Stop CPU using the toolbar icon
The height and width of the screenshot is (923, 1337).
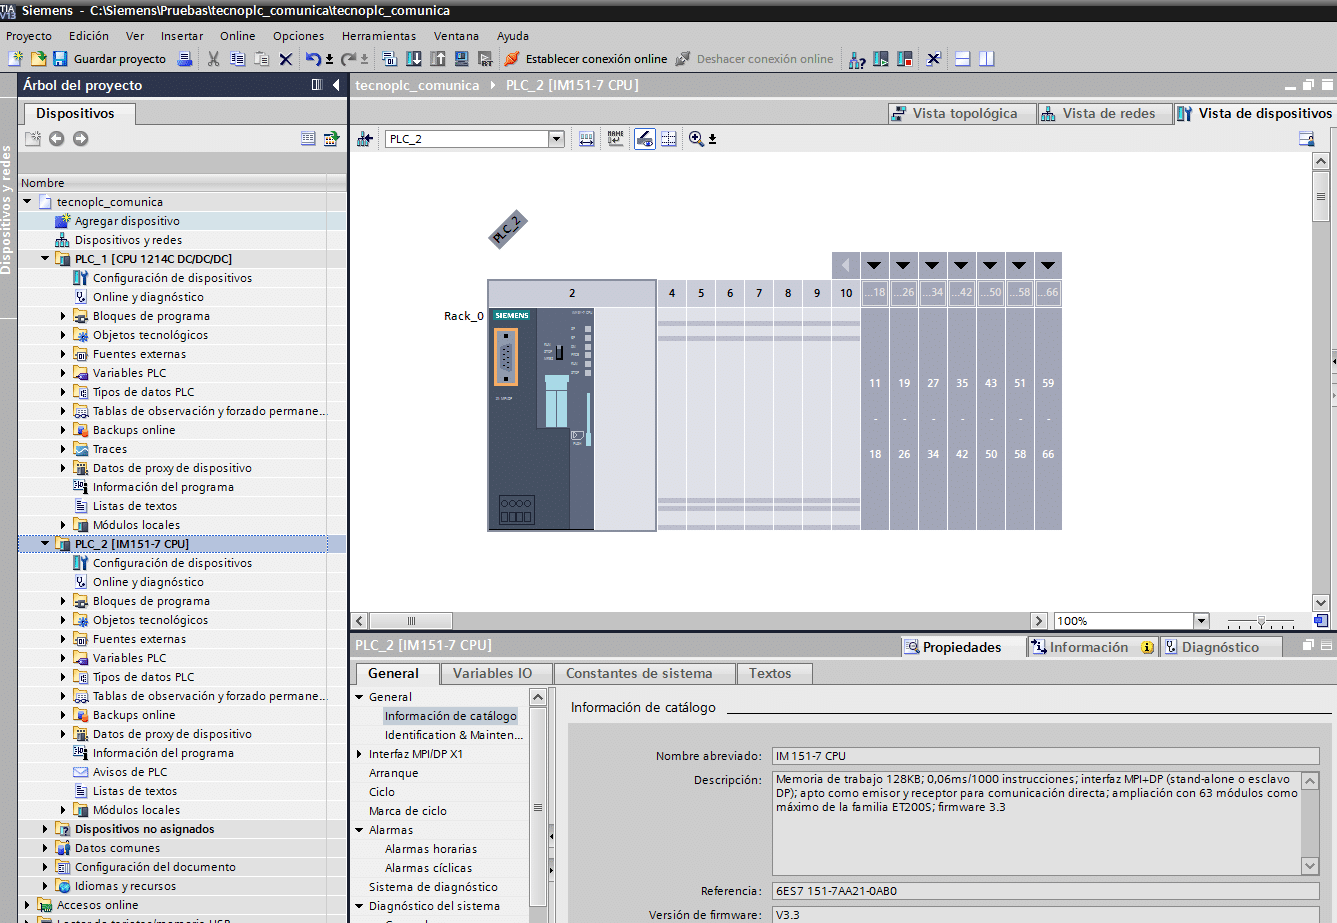coord(905,59)
